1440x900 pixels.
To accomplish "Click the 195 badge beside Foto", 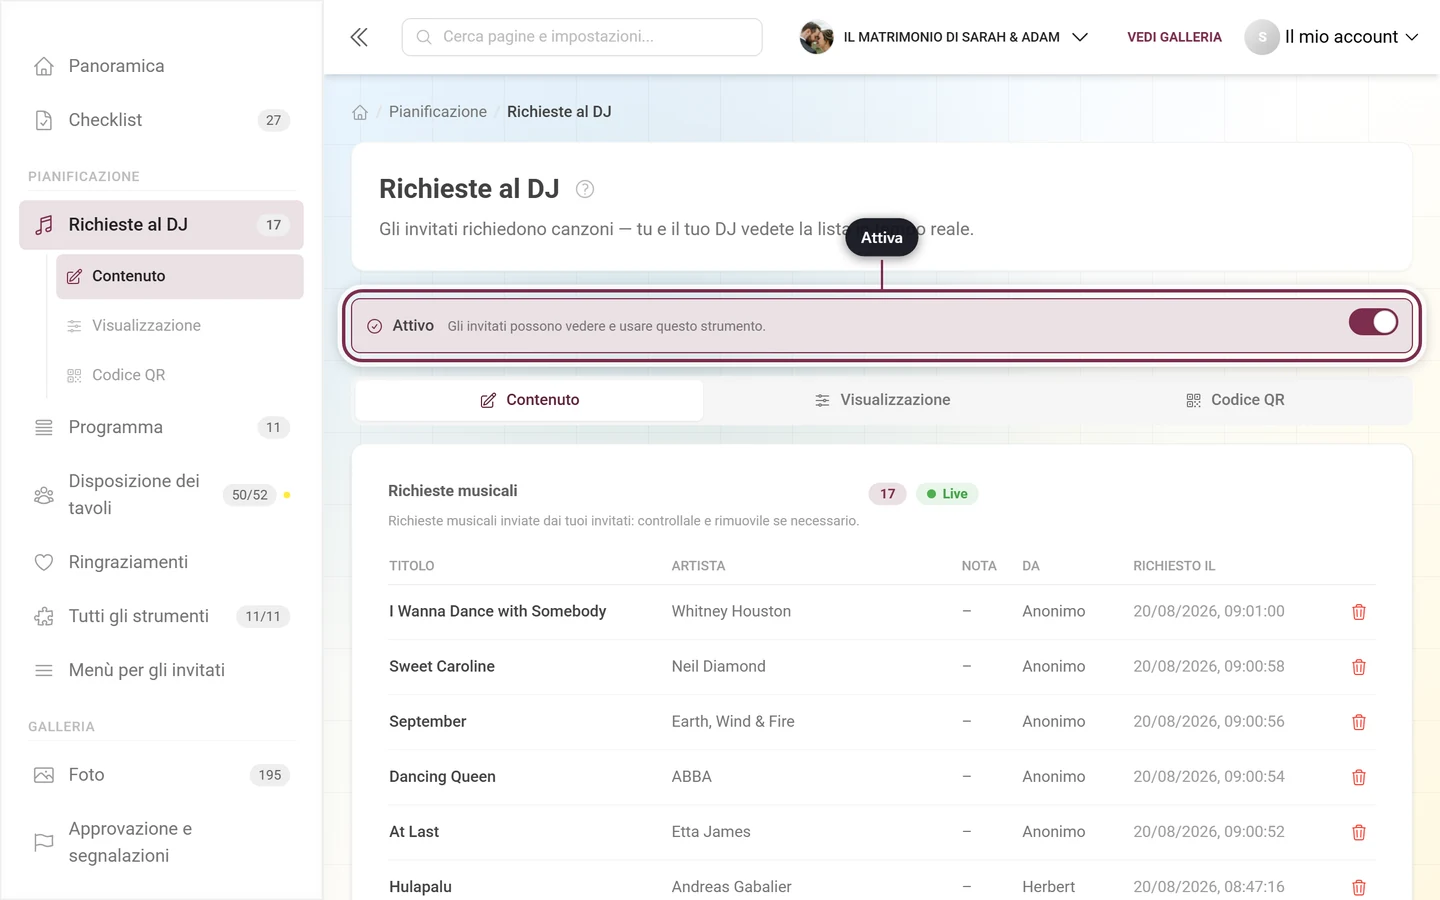I will [270, 775].
